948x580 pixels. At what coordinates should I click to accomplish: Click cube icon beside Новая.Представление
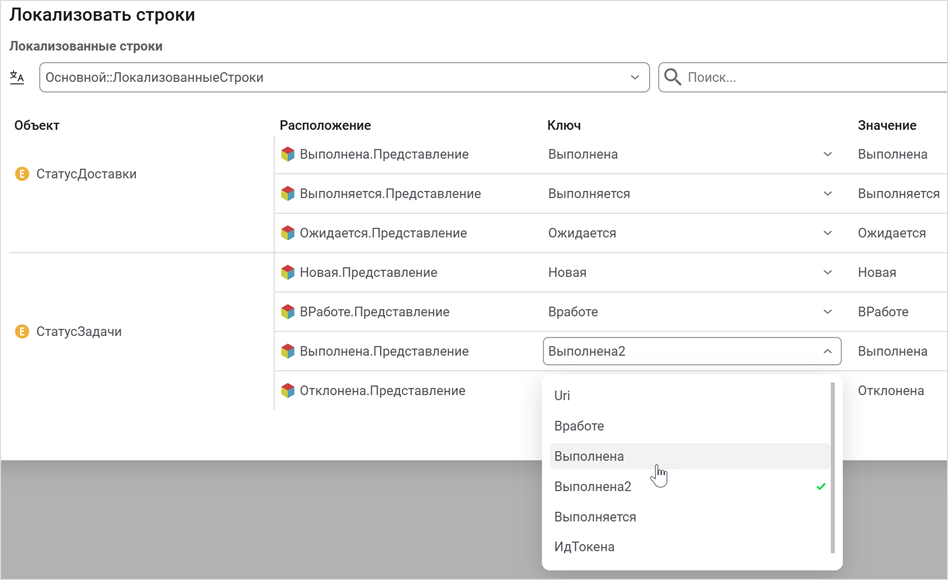coord(287,272)
